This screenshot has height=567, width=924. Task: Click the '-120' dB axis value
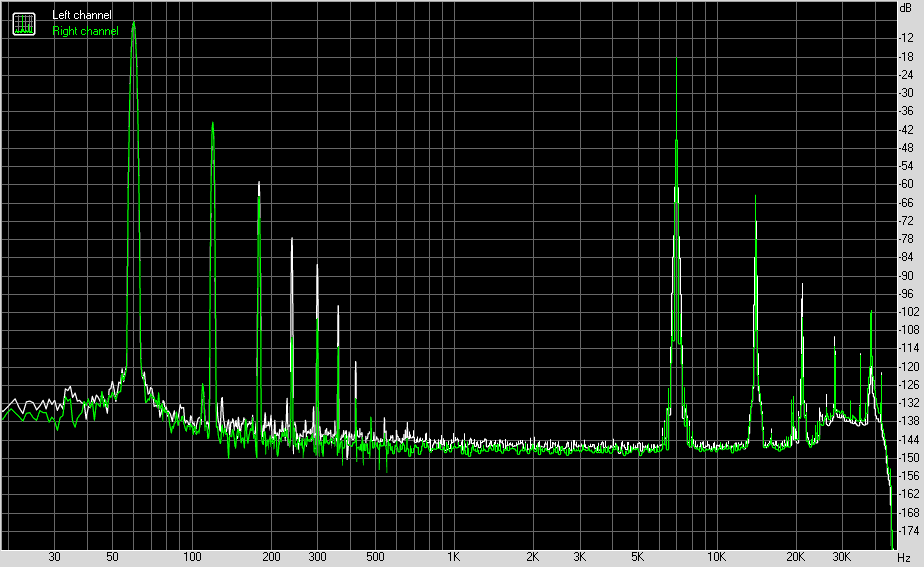[x=908, y=367]
